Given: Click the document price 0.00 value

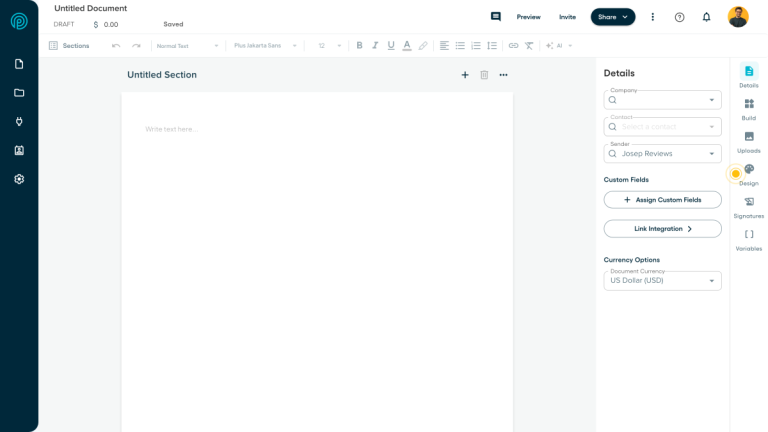Looking at the screenshot, I should [111, 24].
